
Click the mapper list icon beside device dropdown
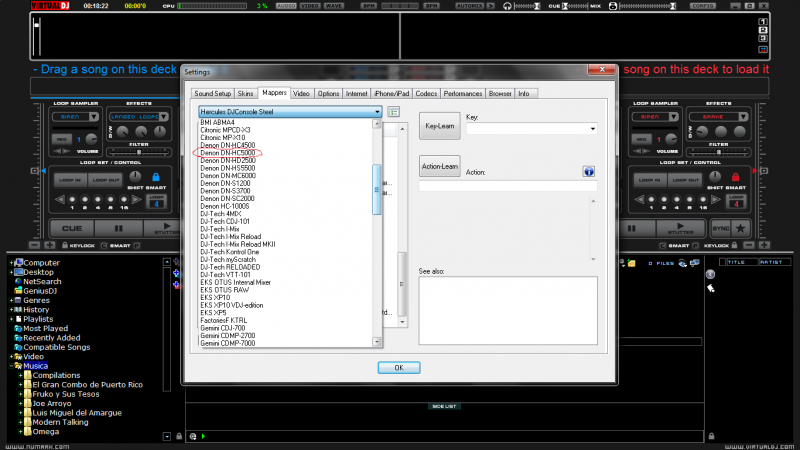click(394, 112)
